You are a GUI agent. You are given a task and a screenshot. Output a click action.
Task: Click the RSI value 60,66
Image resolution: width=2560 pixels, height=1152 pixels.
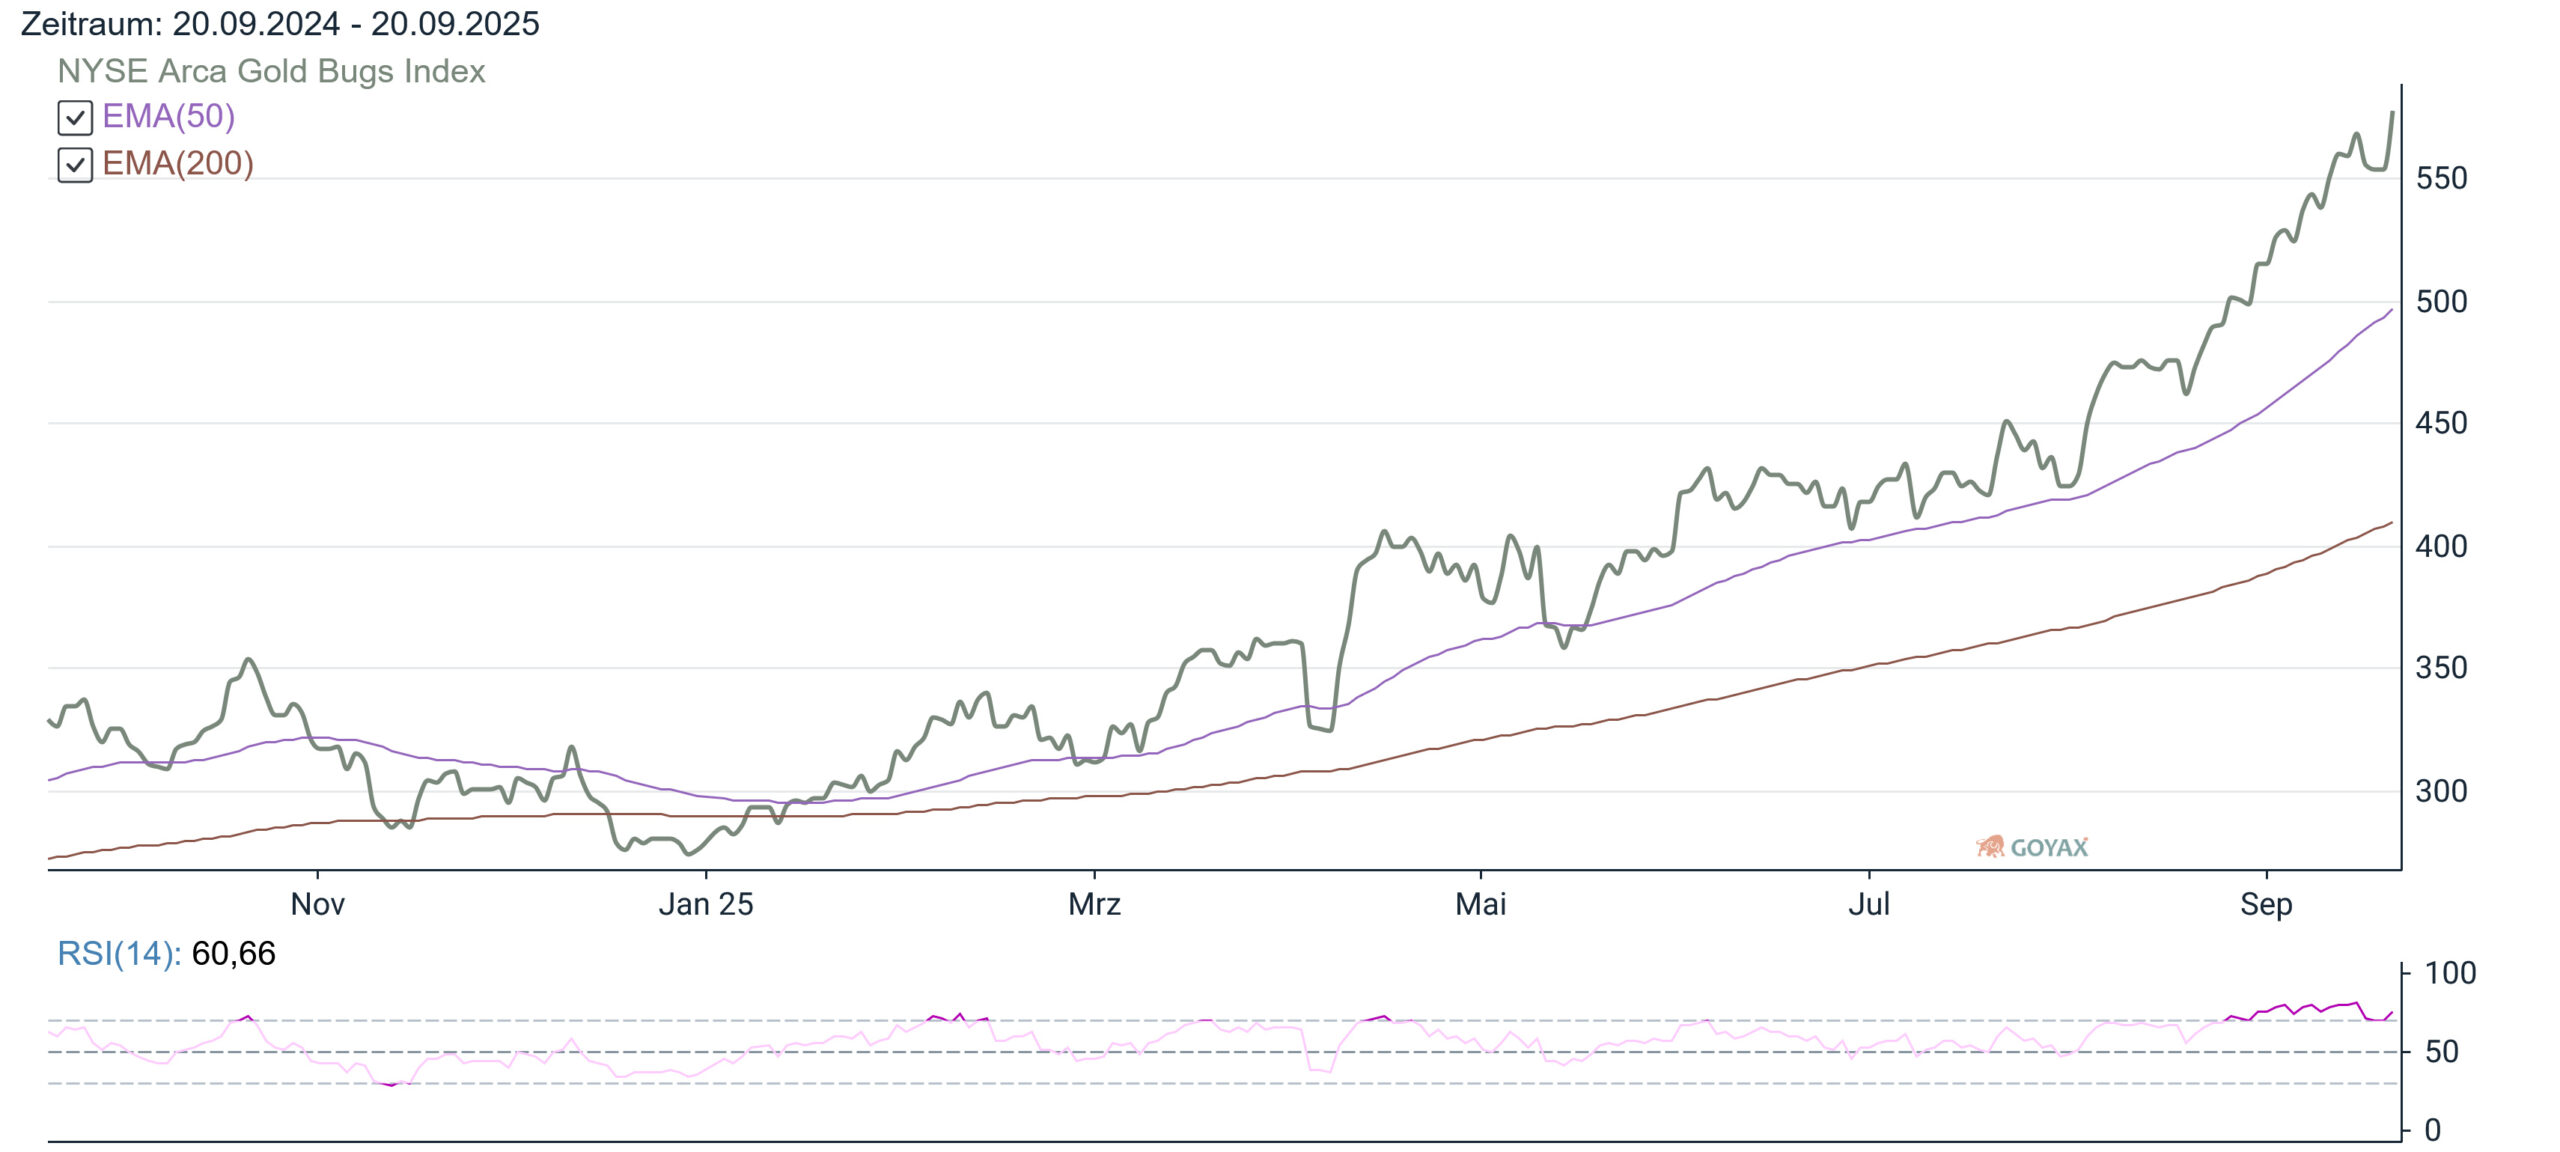point(233,953)
